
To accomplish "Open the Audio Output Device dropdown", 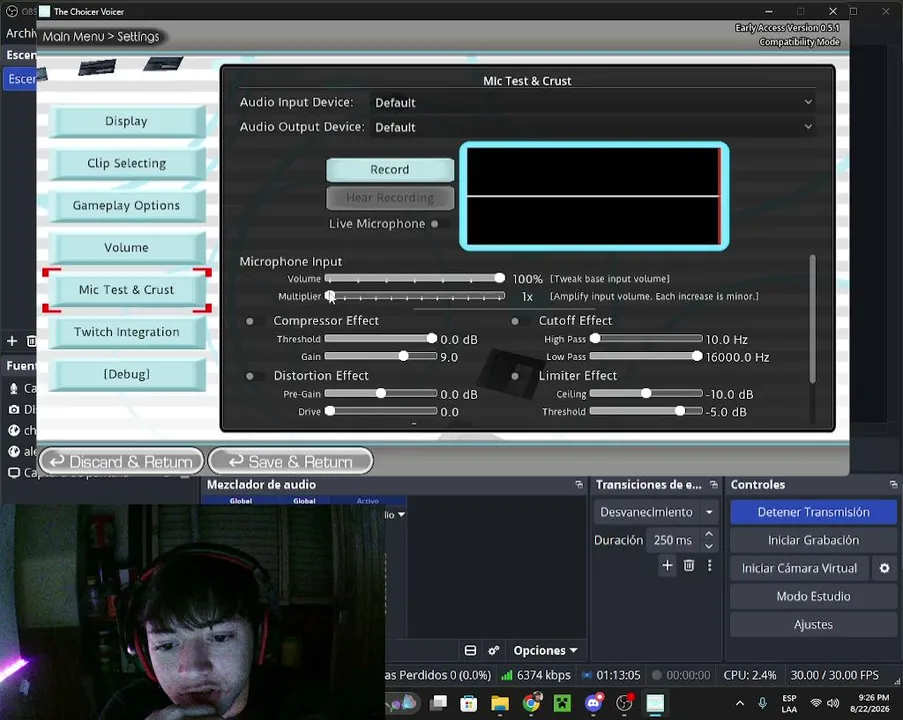I will (x=594, y=127).
